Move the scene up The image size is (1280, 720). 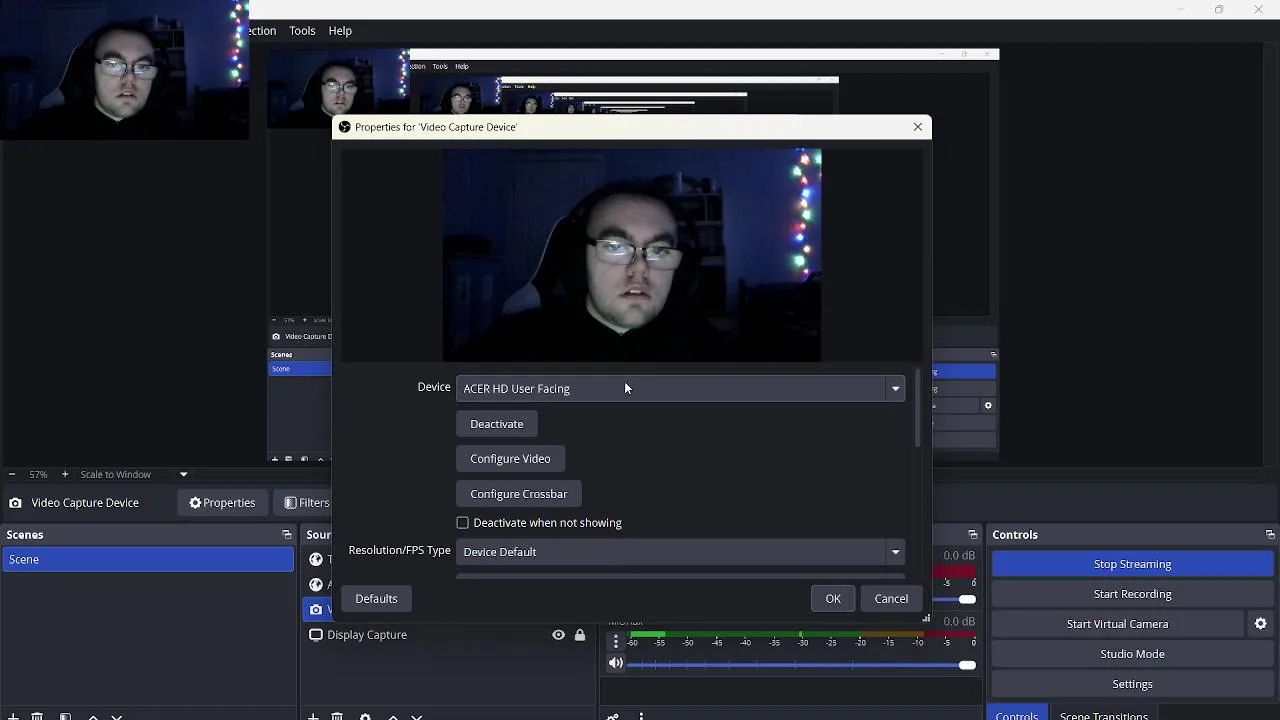93,716
